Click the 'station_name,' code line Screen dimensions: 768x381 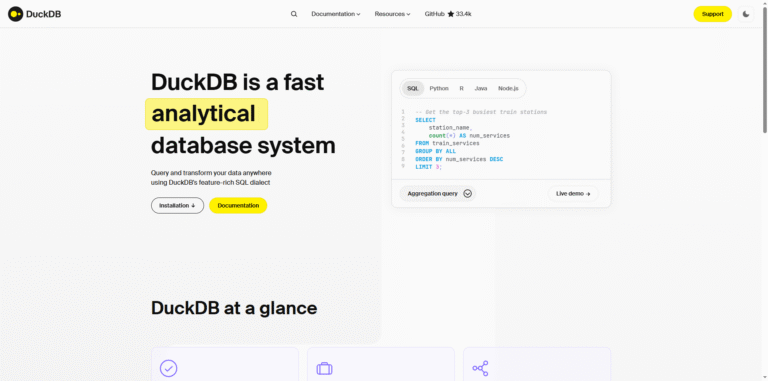pyautogui.click(x=450, y=128)
